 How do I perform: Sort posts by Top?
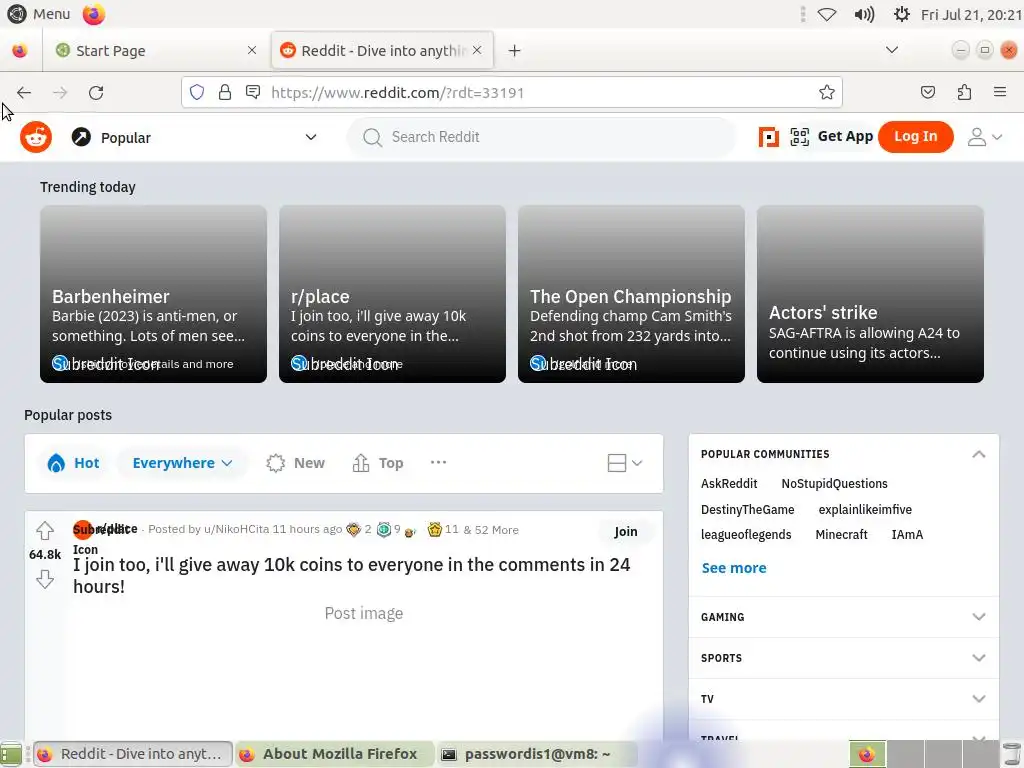click(377, 463)
